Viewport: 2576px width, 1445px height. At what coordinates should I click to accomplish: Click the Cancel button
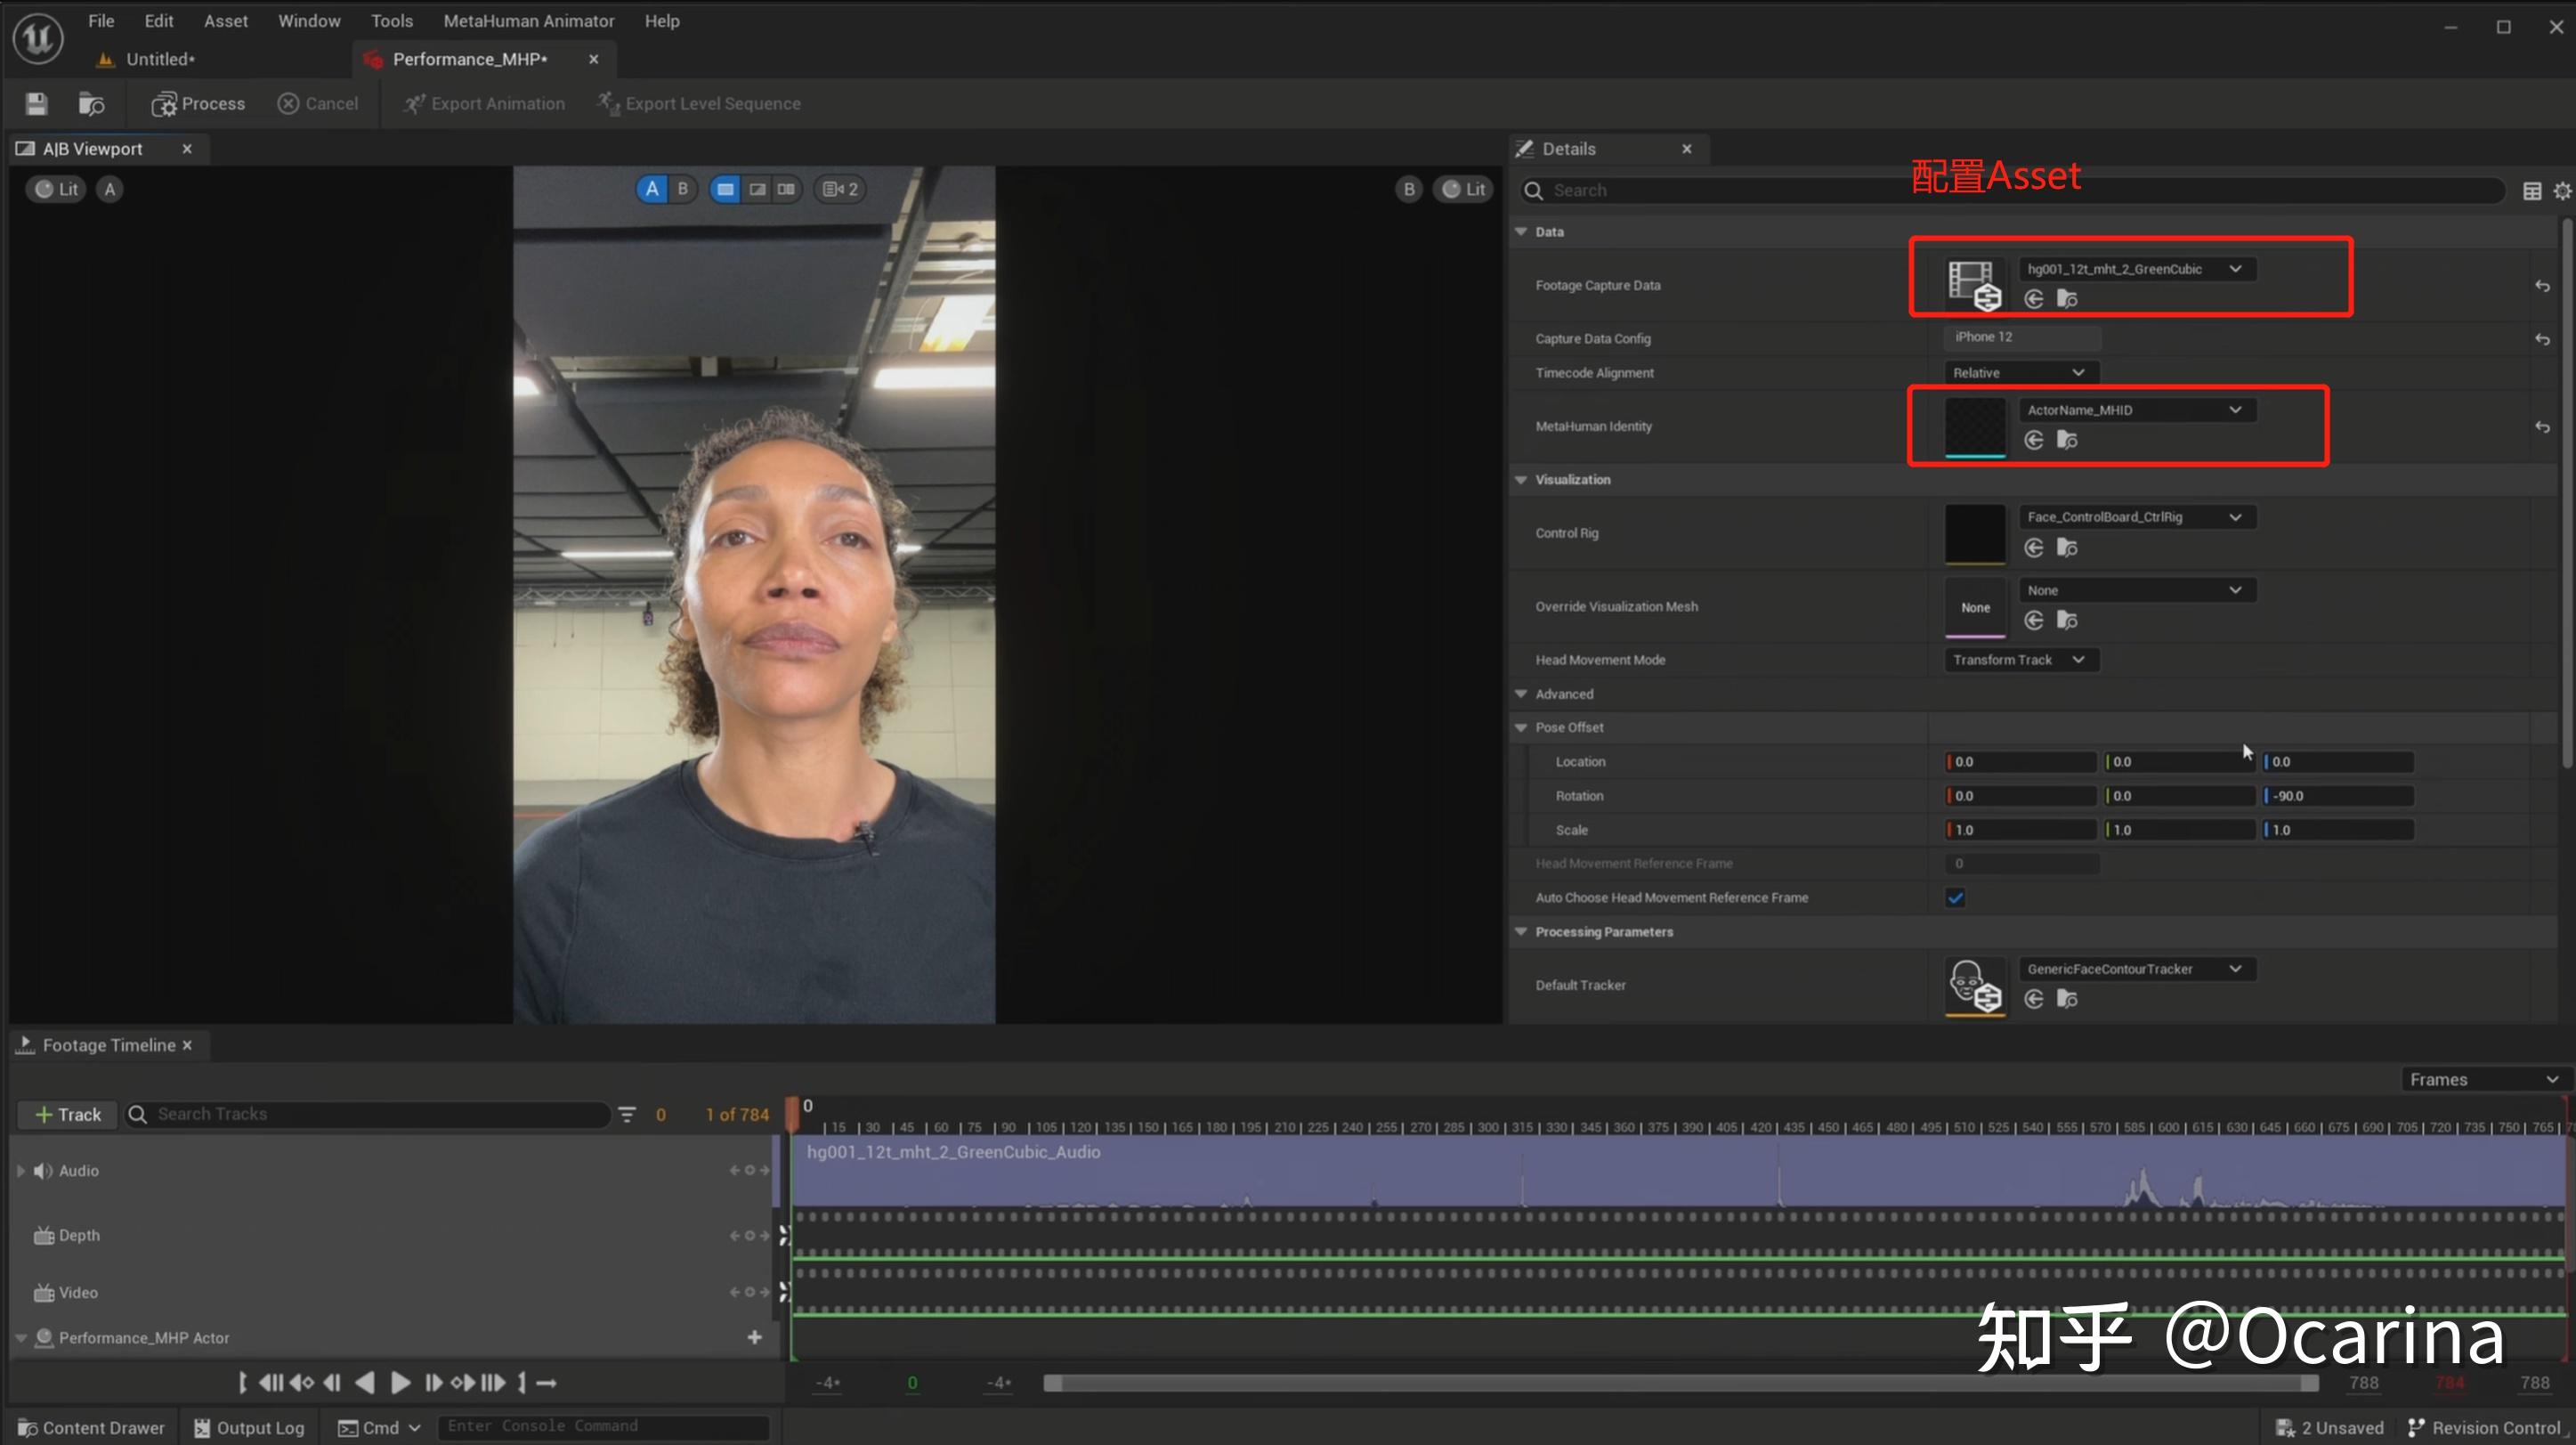[318, 103]
